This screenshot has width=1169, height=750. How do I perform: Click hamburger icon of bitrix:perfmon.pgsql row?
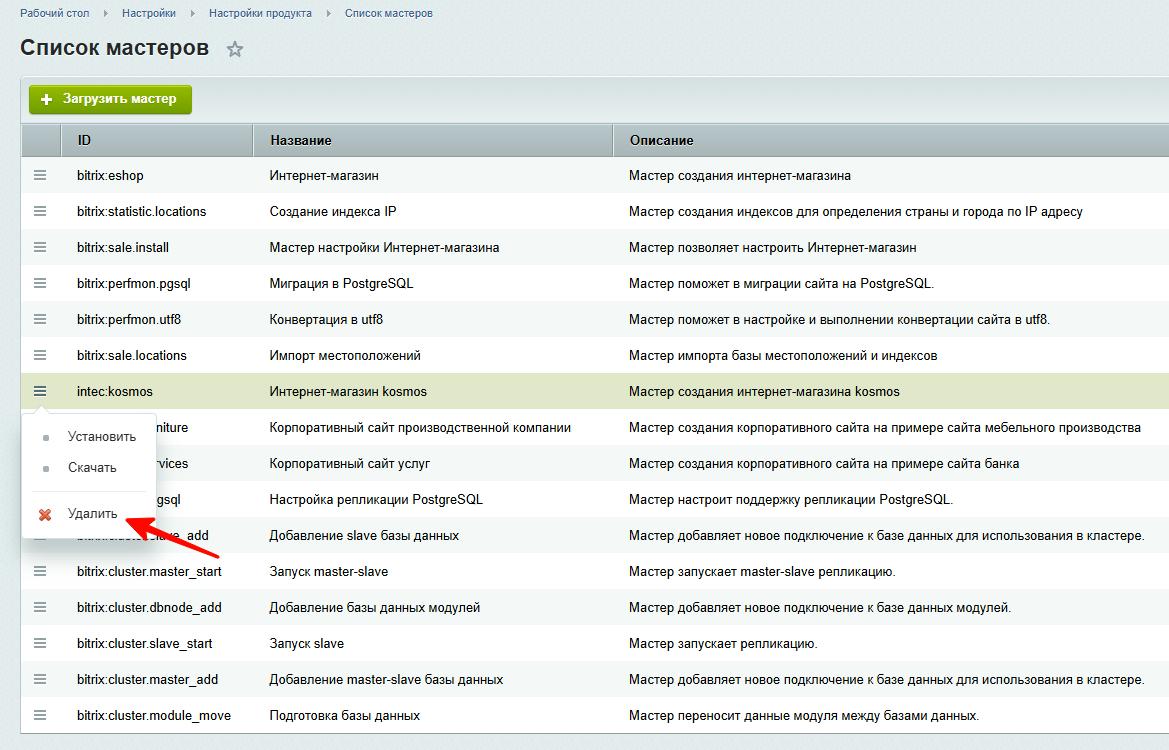(x=40, y=283)
